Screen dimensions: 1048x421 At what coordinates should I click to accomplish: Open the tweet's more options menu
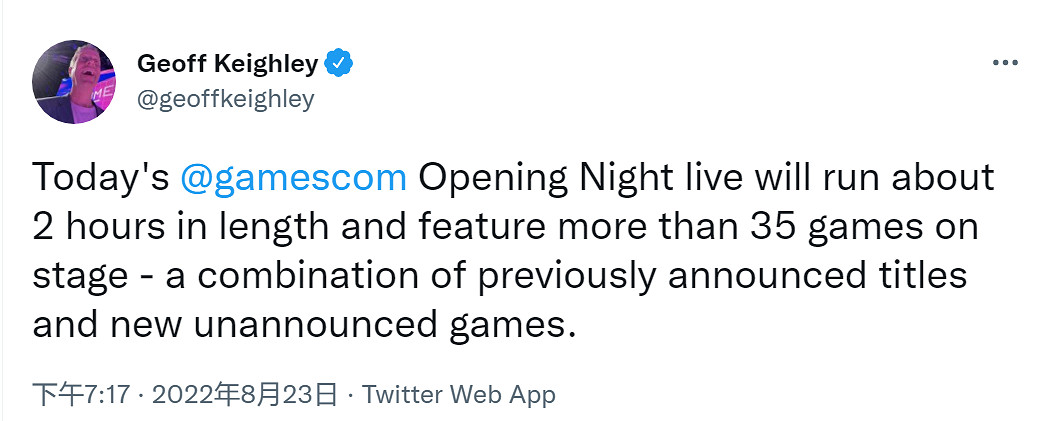[1004, 64]
